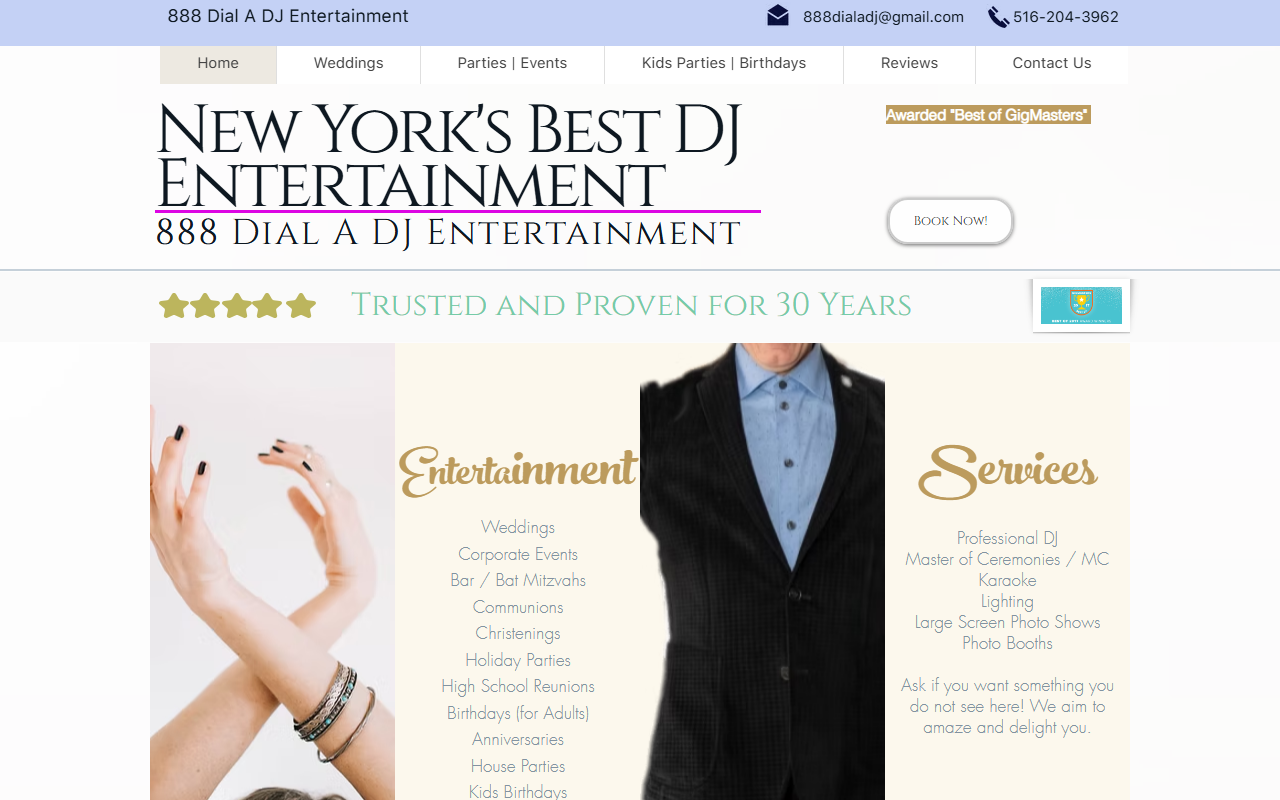Click the Entertainment script heading

click(517, 471)
